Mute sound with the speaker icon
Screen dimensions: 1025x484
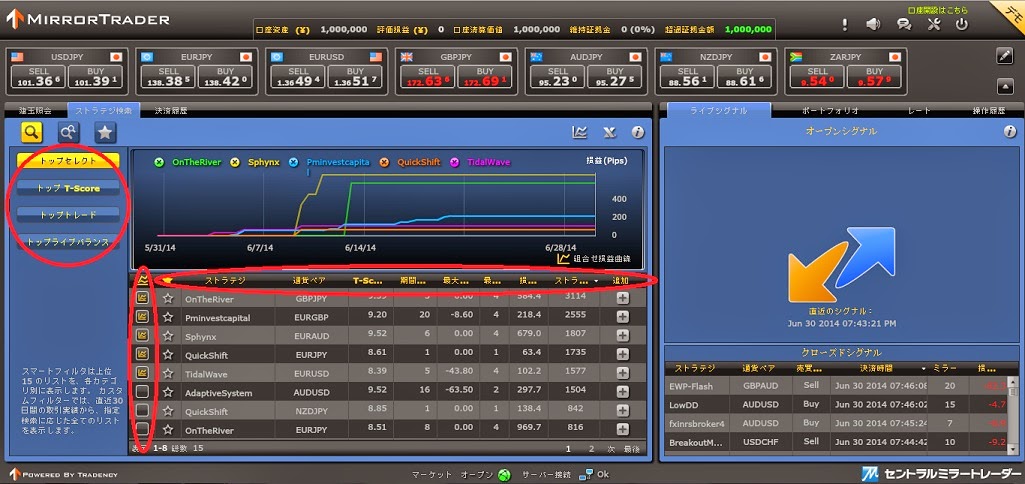point(873,25)
